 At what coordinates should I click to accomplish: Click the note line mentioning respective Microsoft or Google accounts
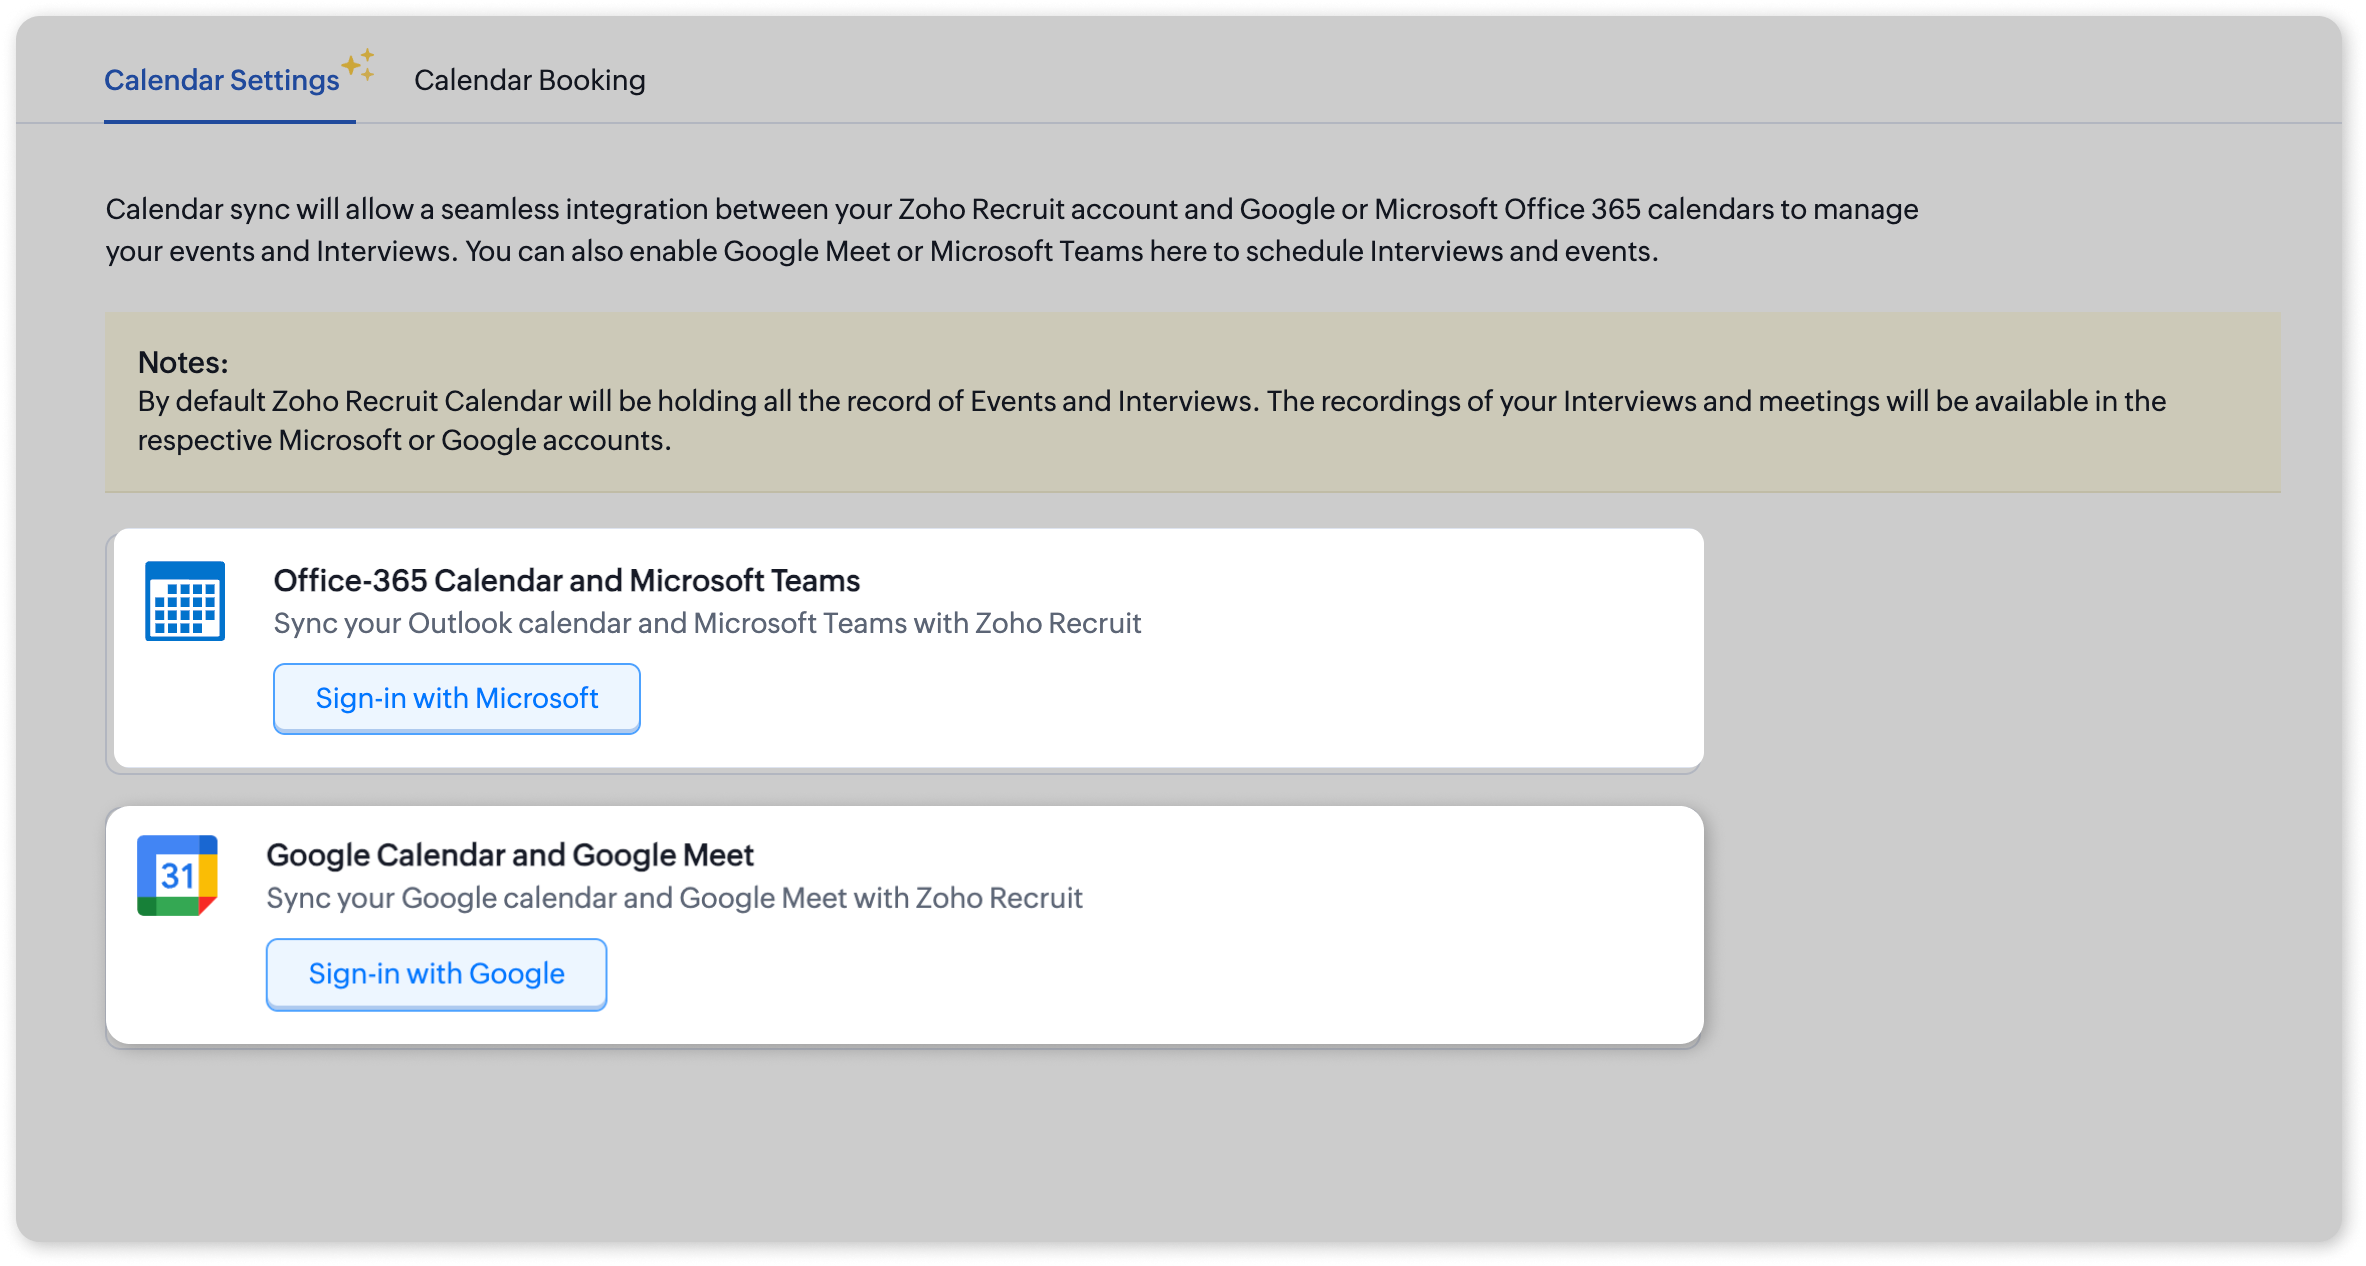click(404, 440)
